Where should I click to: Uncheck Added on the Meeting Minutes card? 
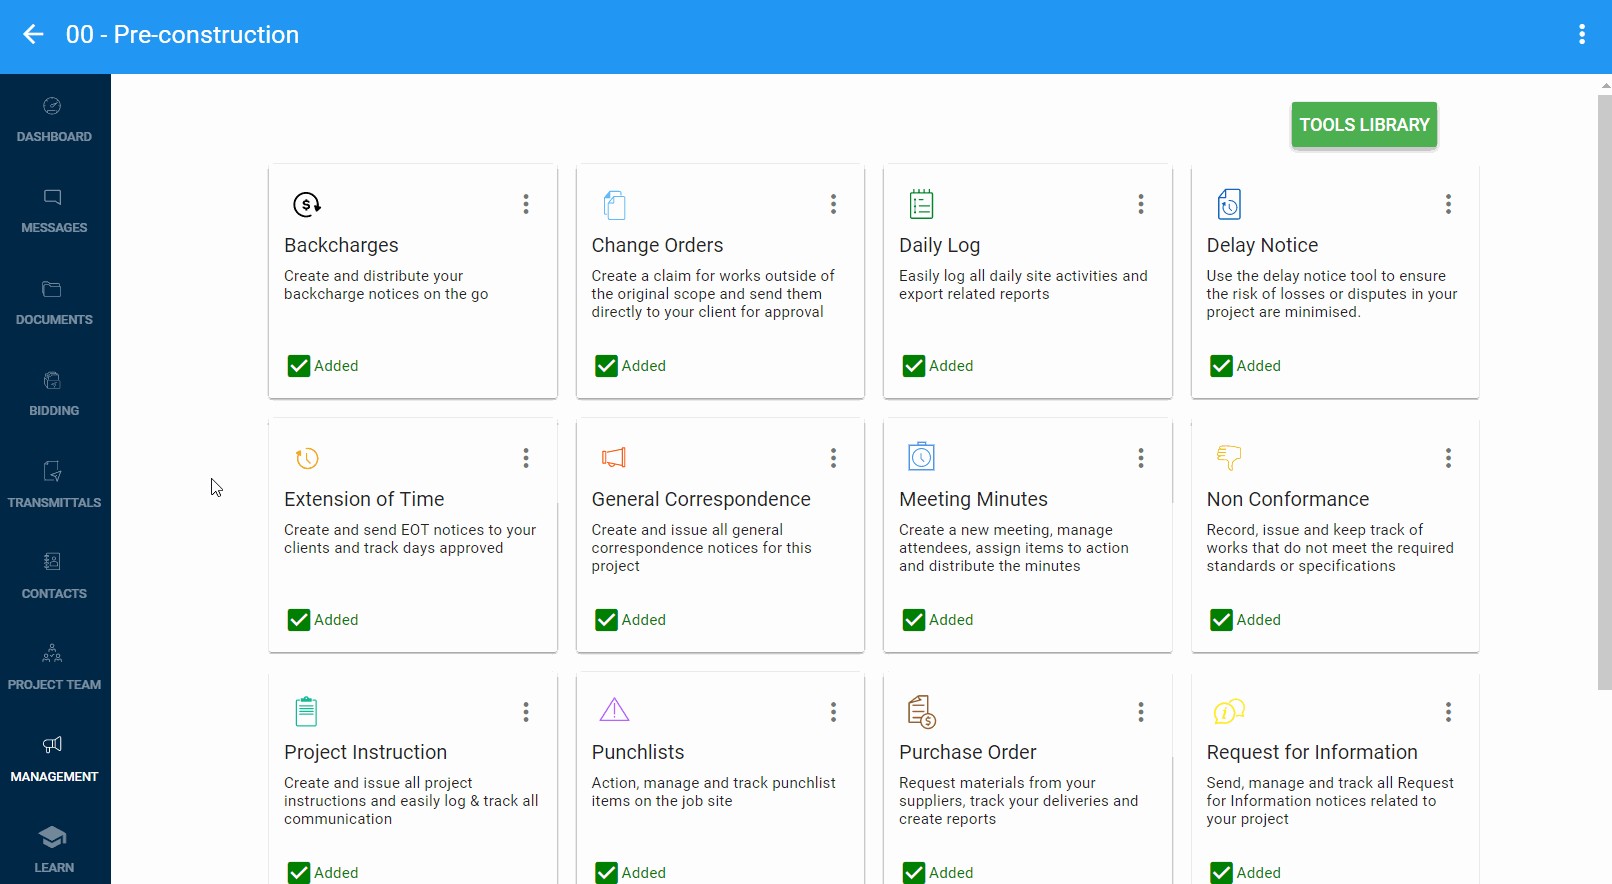pyautogui.click(x=914, y=620)
